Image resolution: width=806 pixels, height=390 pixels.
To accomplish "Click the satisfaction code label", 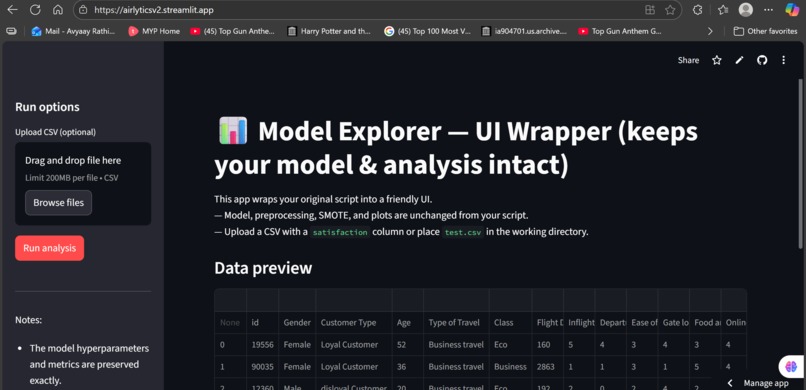I will (x=340, y=232).
